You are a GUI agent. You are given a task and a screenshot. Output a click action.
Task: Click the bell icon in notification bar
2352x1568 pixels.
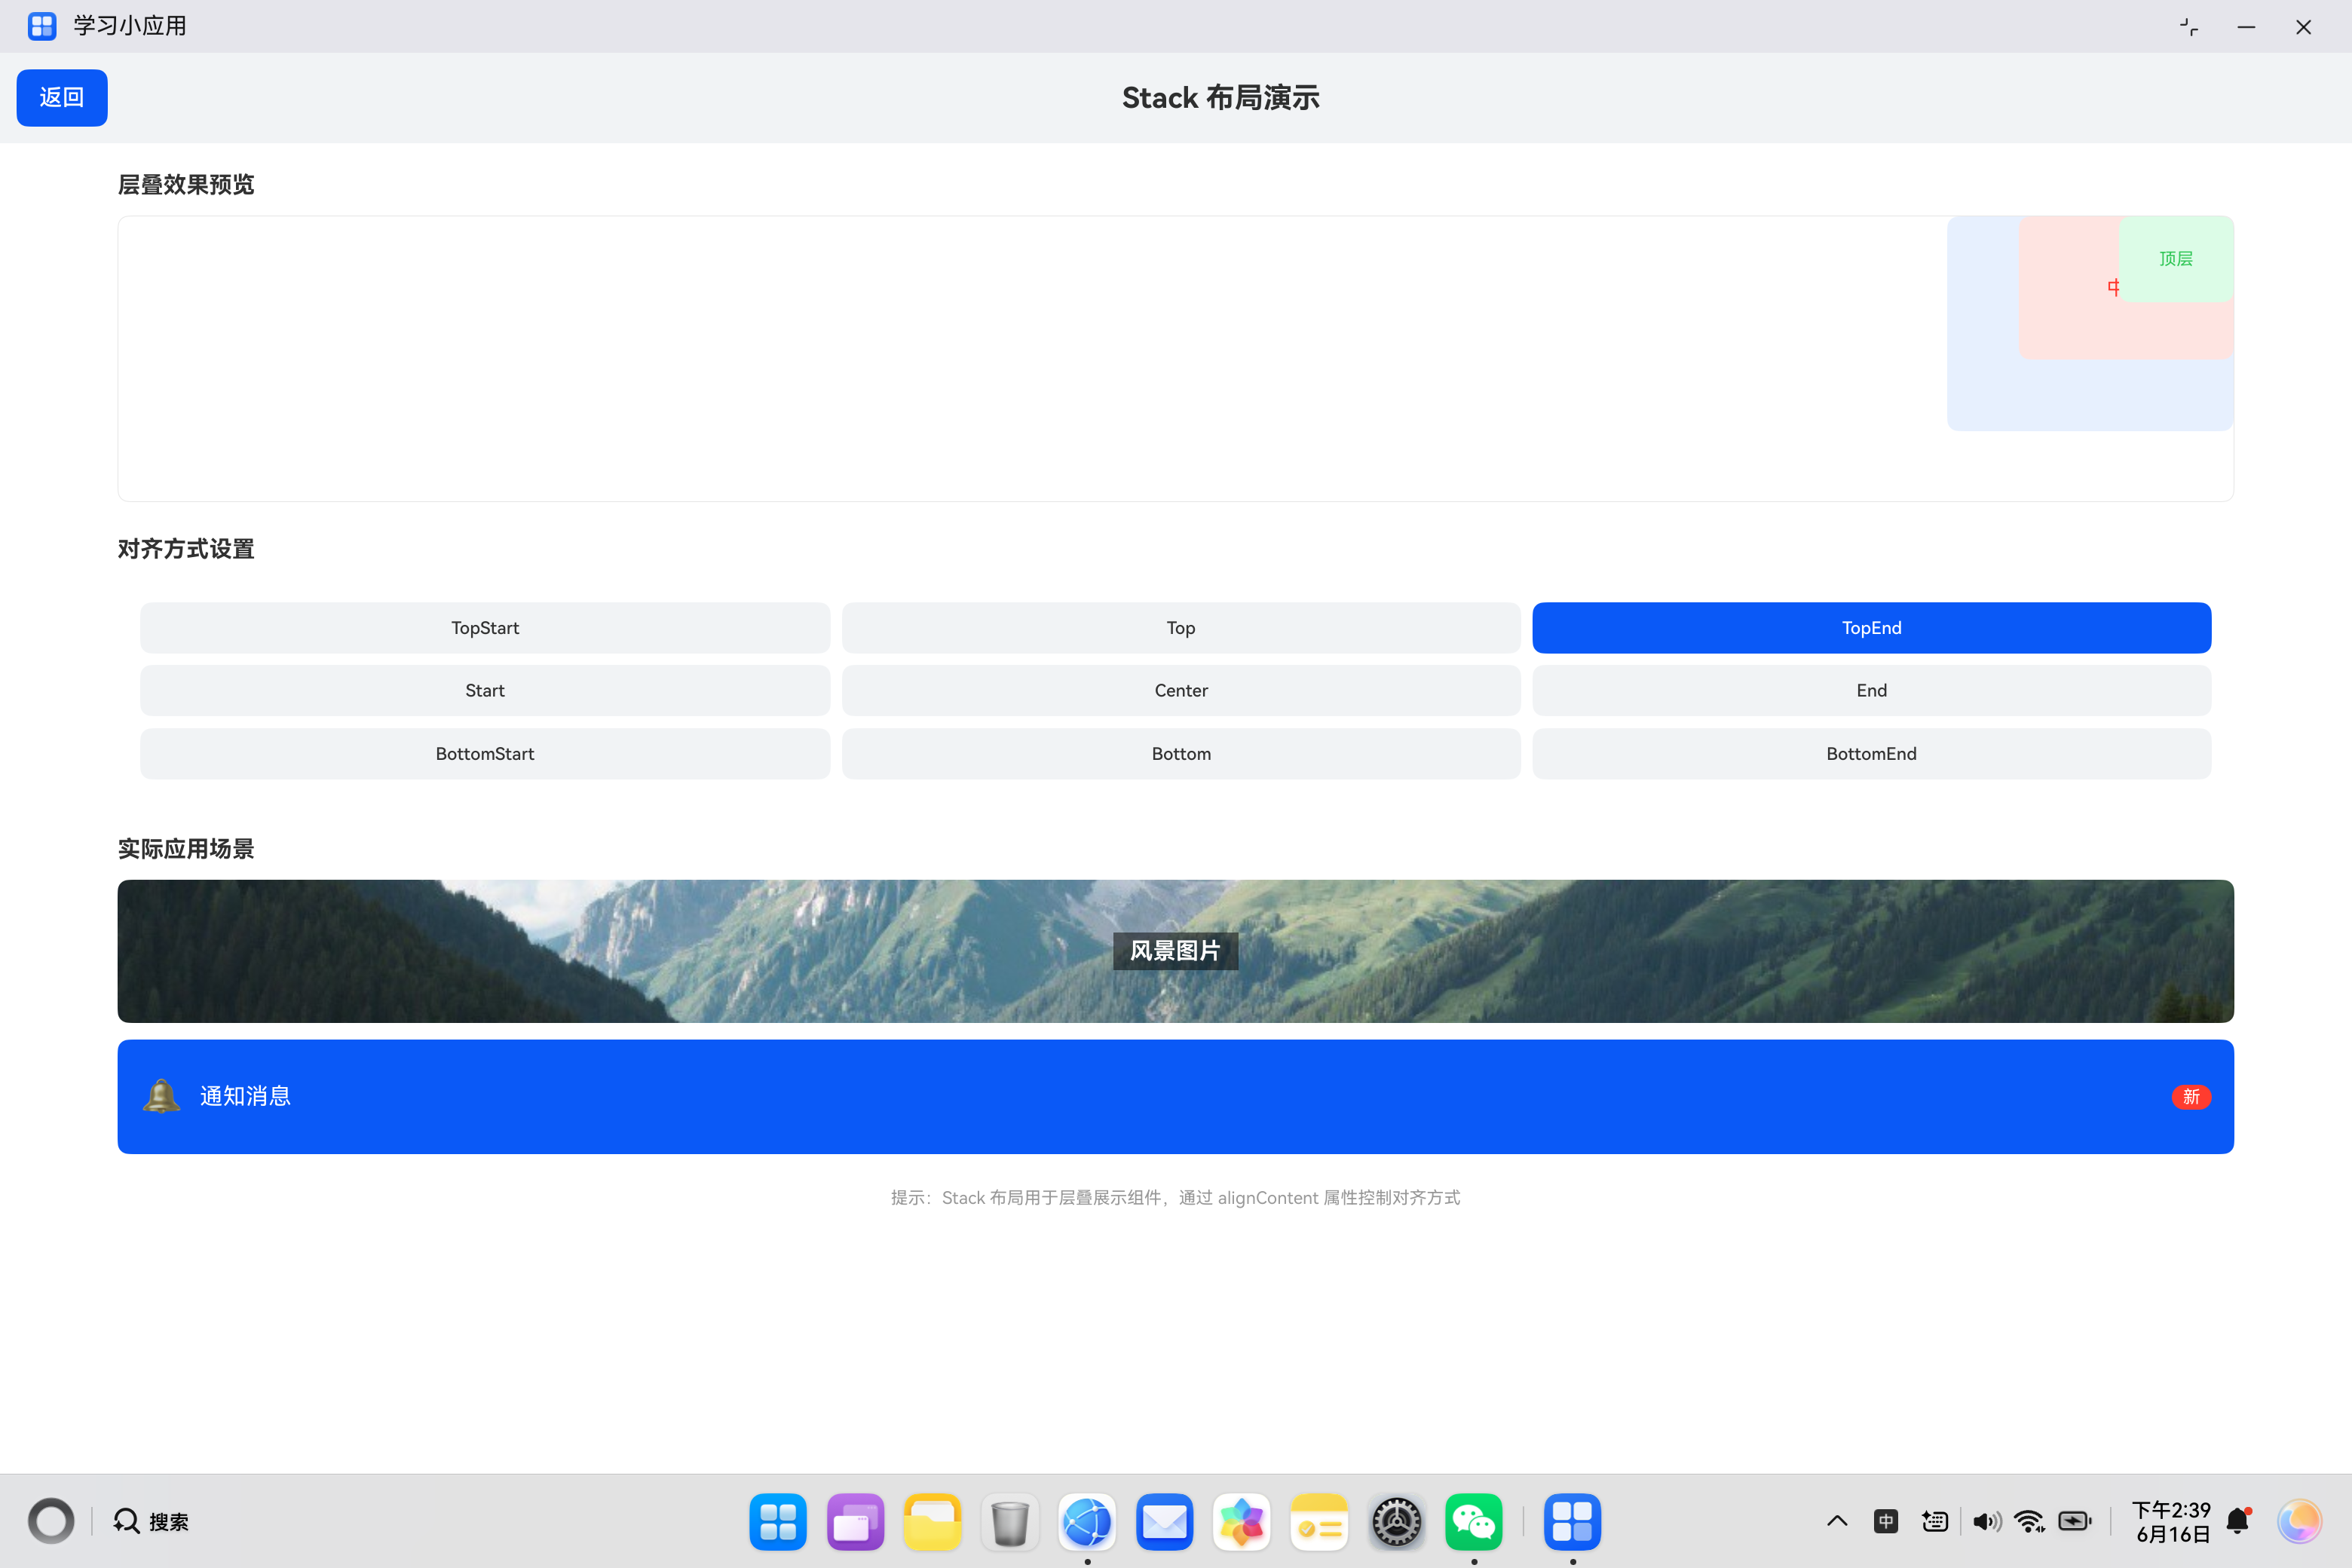[161, 1096]
